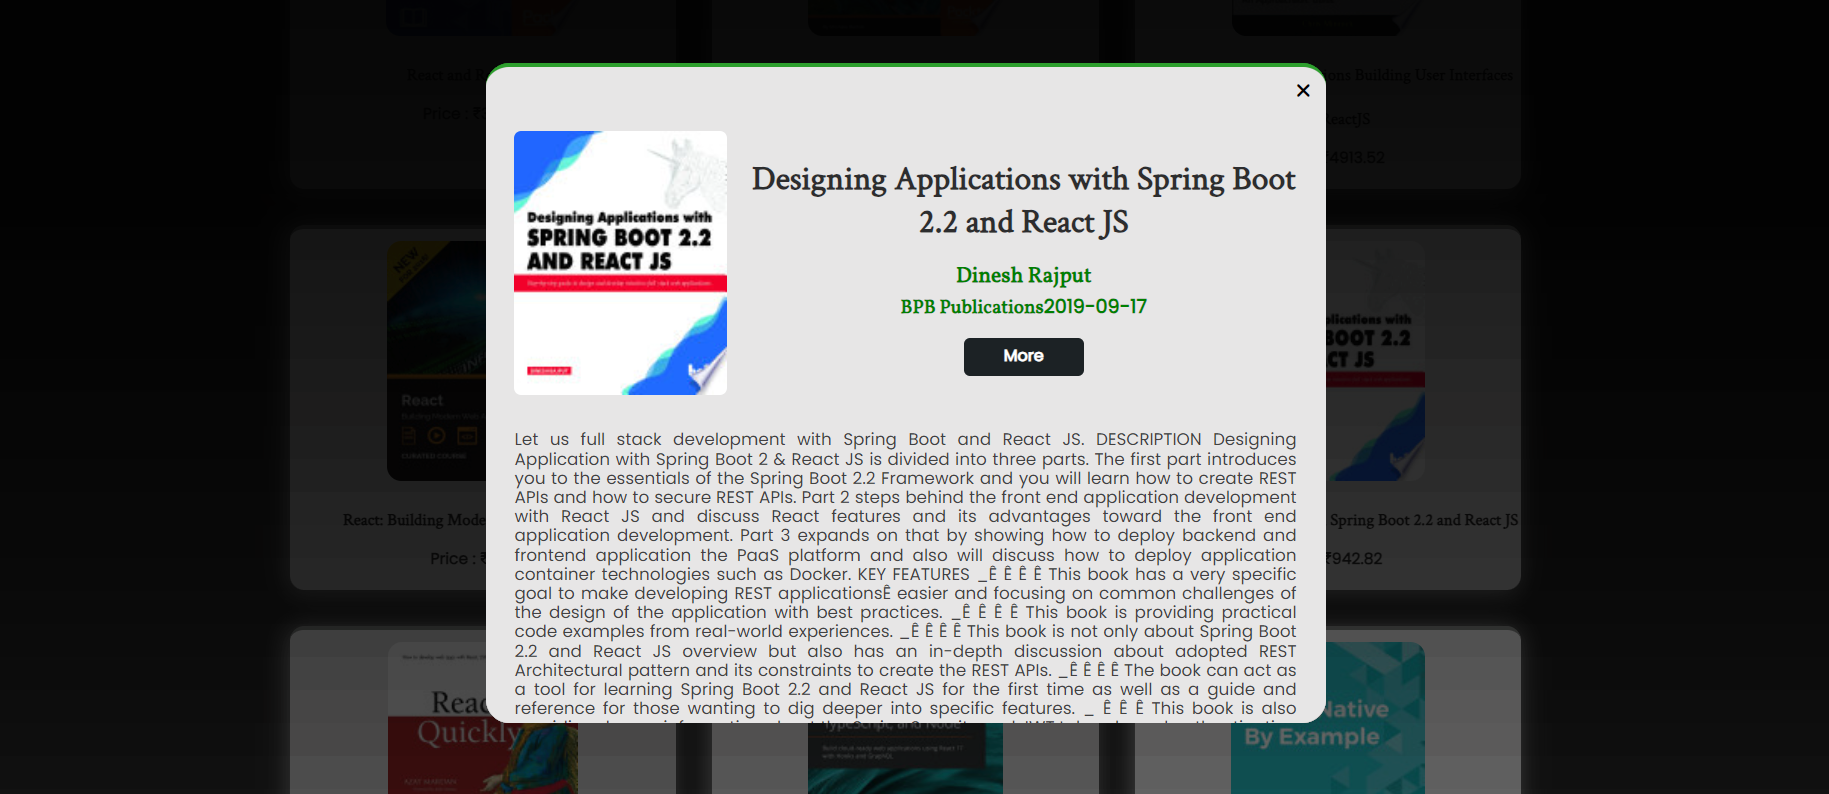The width and height of the screenshot is (1829, 794).
Task: Click the BPB Publications 2019-09-17 line
Action: click(1023, 307)
